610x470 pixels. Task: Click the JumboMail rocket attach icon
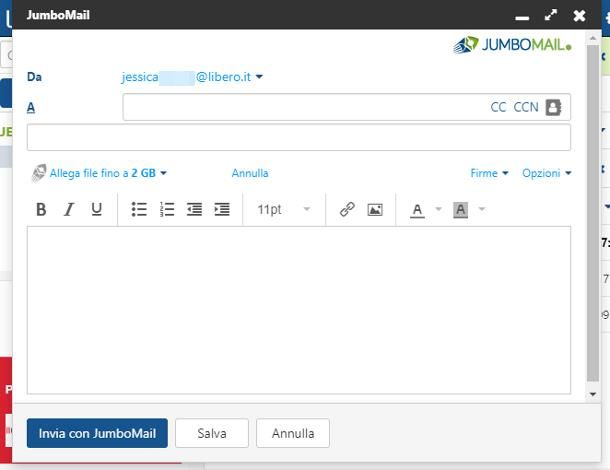tap(39, 173)
